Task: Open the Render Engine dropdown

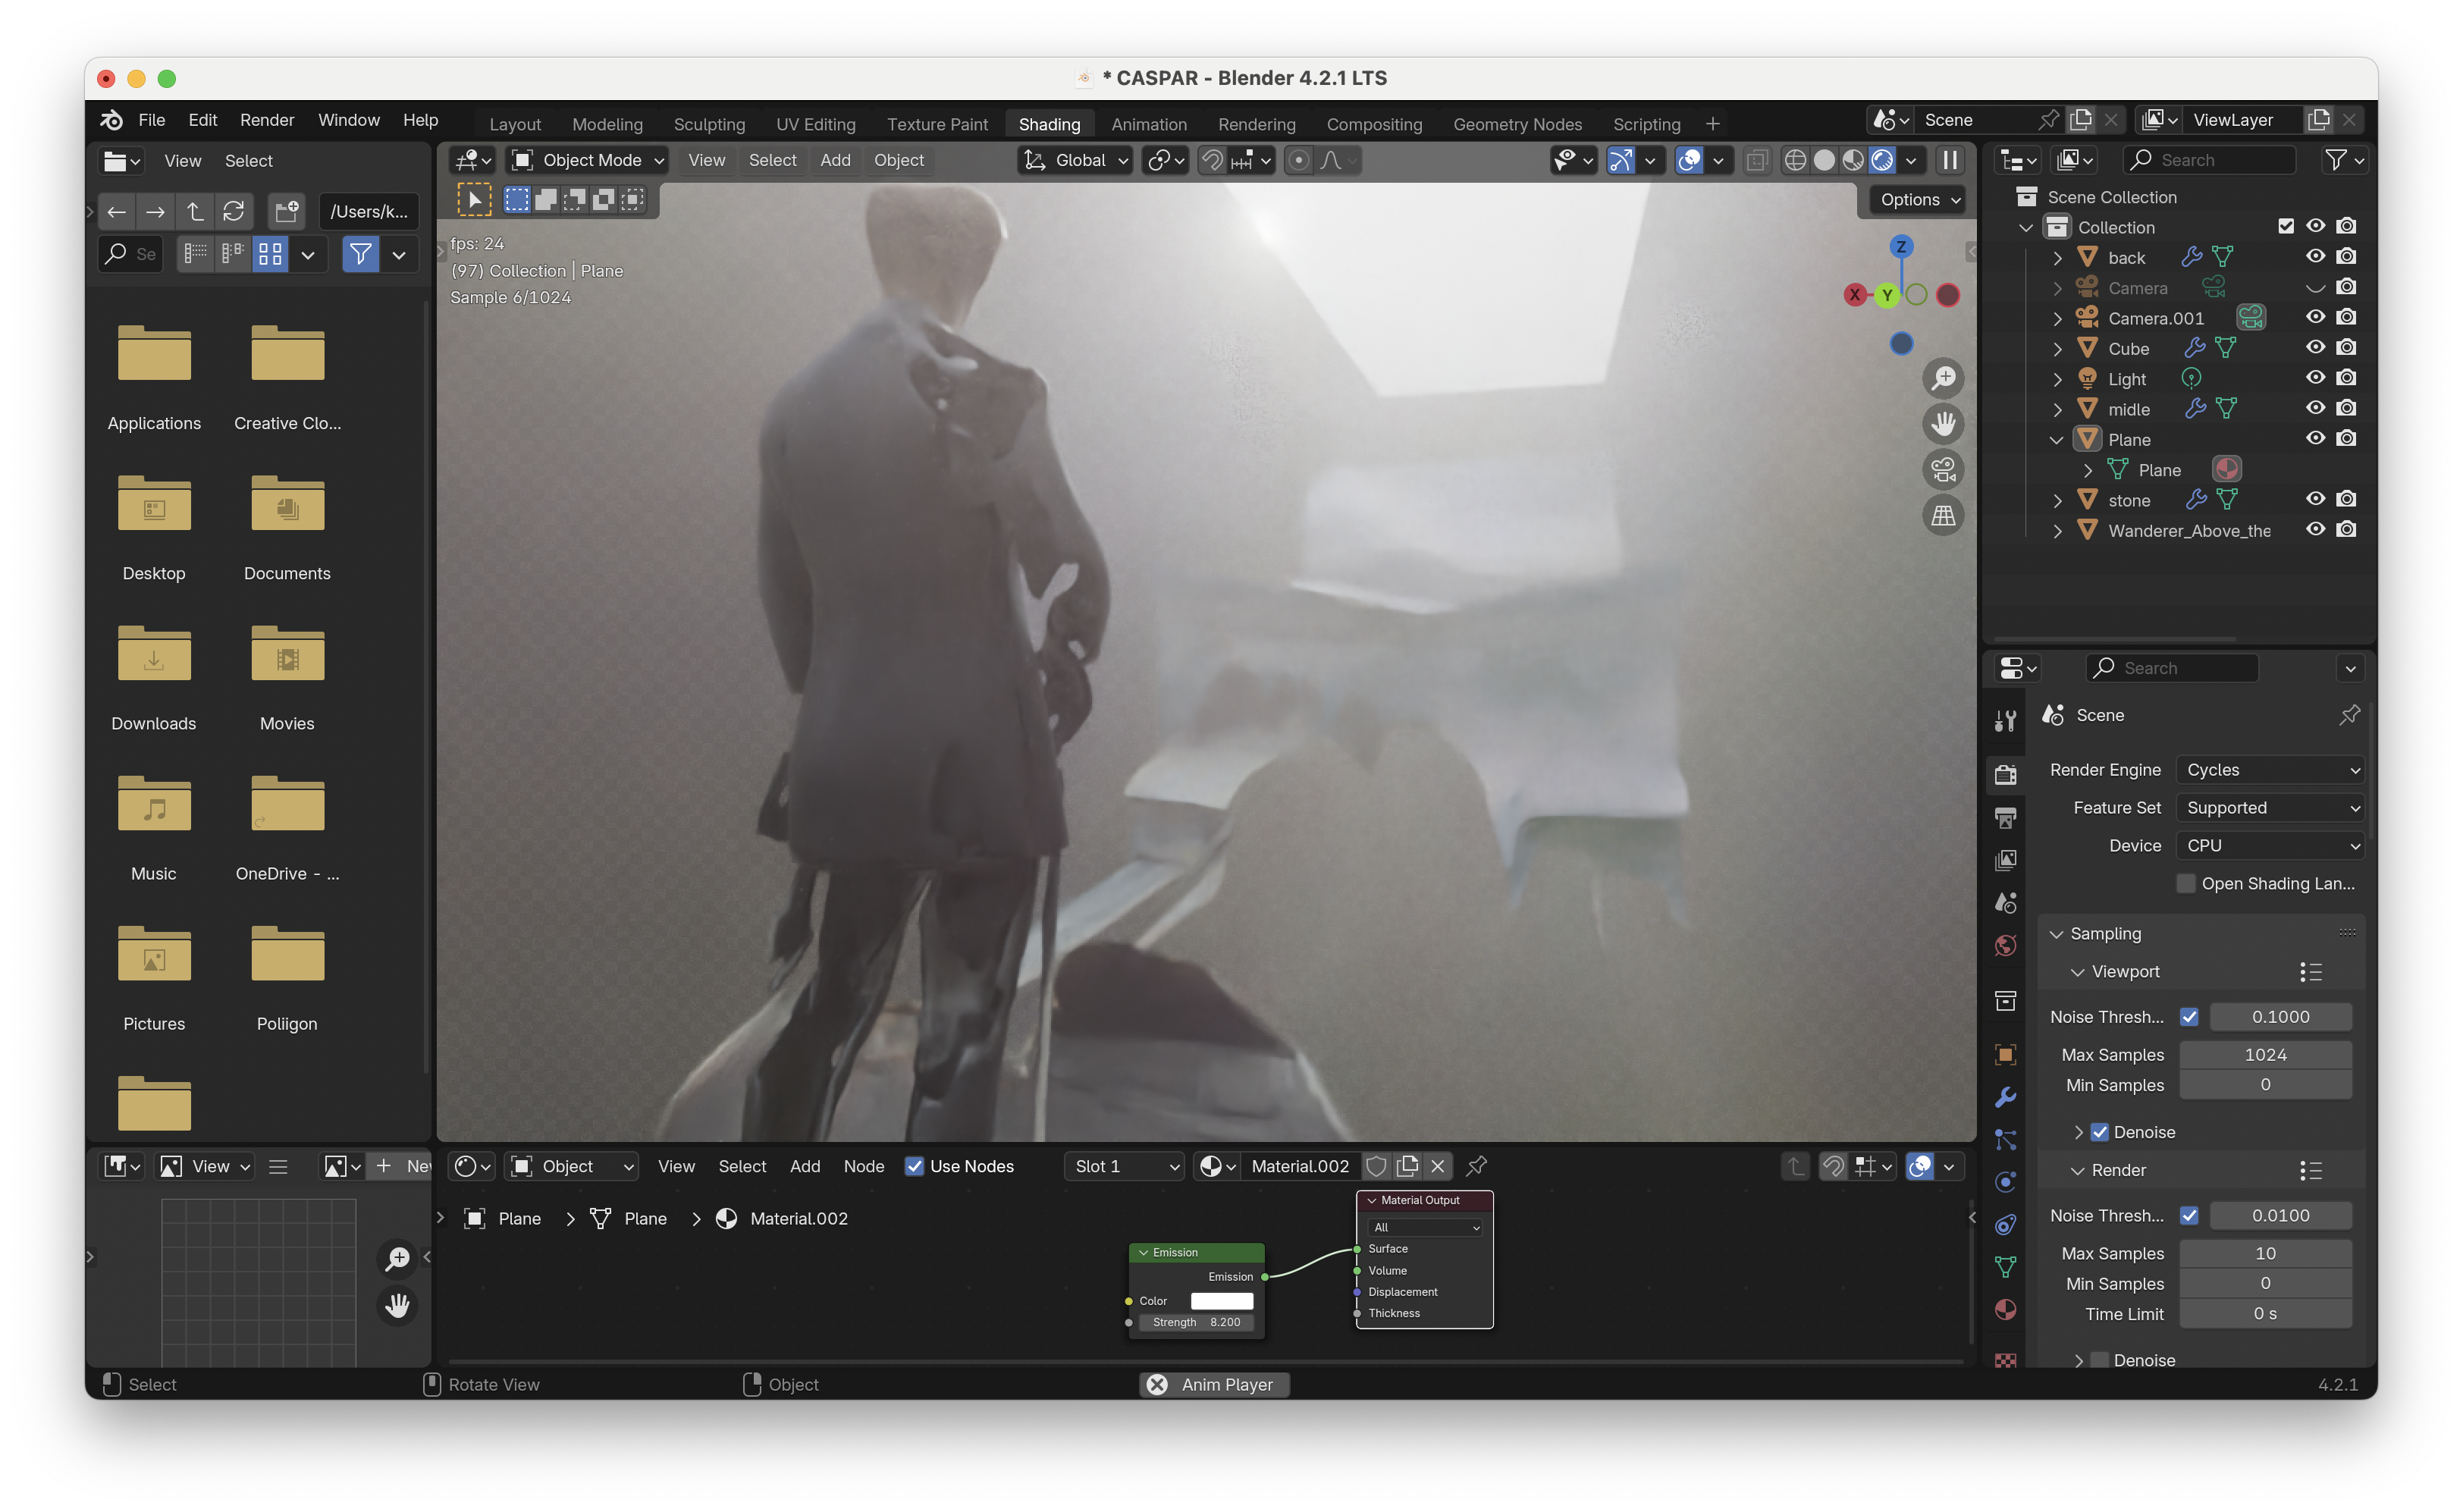Action: (2271, 770)
